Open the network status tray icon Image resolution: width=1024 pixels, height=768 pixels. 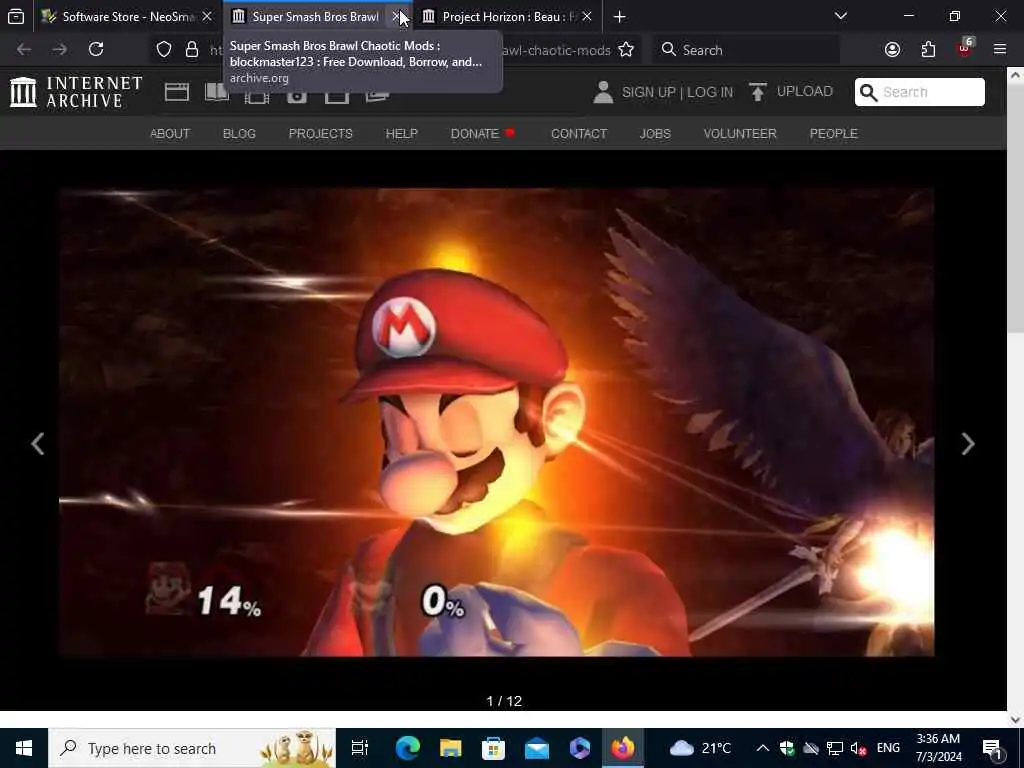[835, 748]
